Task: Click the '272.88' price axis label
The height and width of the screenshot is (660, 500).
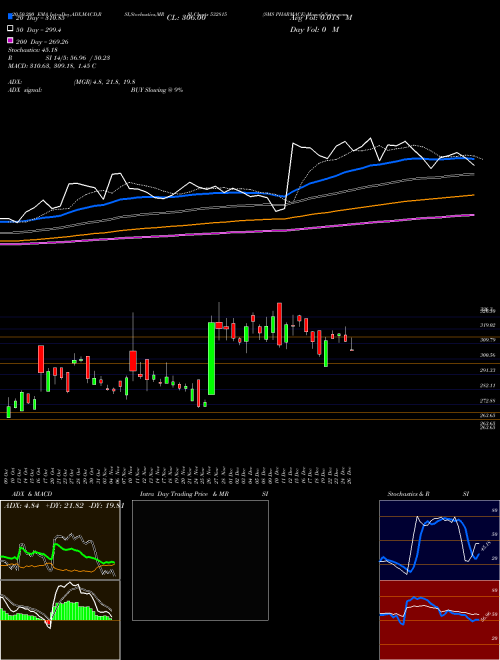Action: pyautogui.click(x=487, y=401)
